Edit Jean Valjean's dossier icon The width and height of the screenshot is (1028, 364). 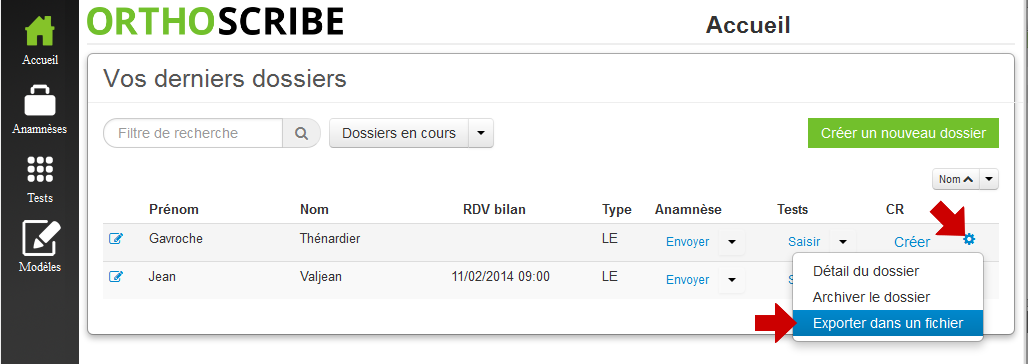(x=115, y=277)
